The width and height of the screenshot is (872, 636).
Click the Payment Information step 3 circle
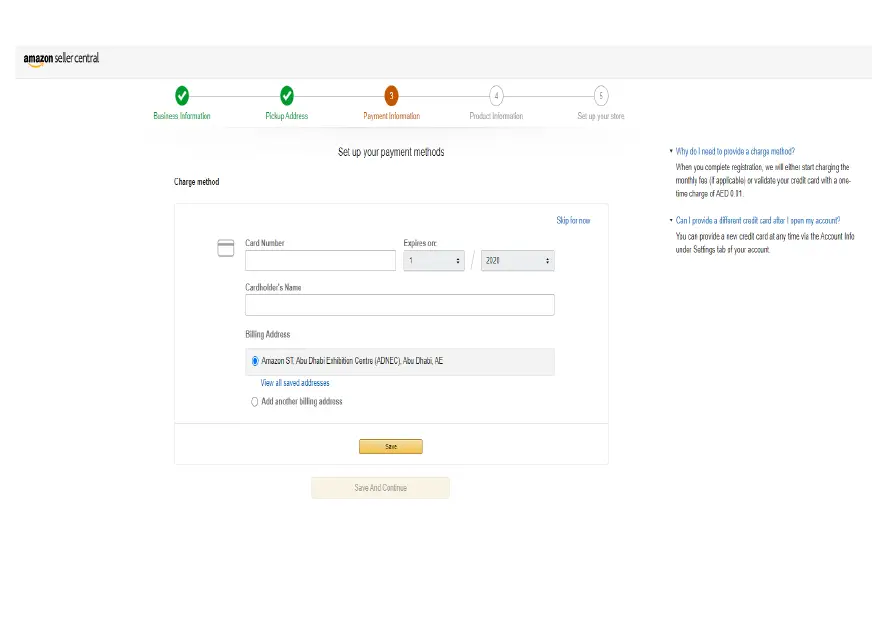click(x=391, y=95)
